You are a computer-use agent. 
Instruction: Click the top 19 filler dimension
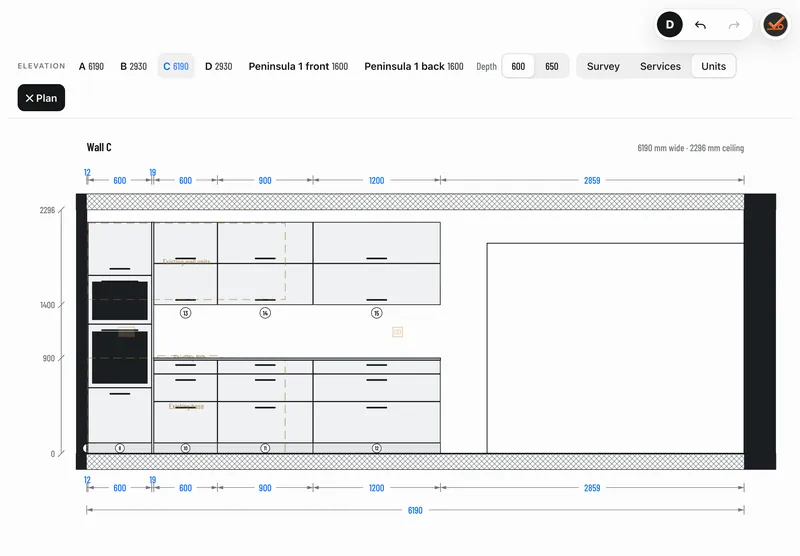click(x=153, y=172)
